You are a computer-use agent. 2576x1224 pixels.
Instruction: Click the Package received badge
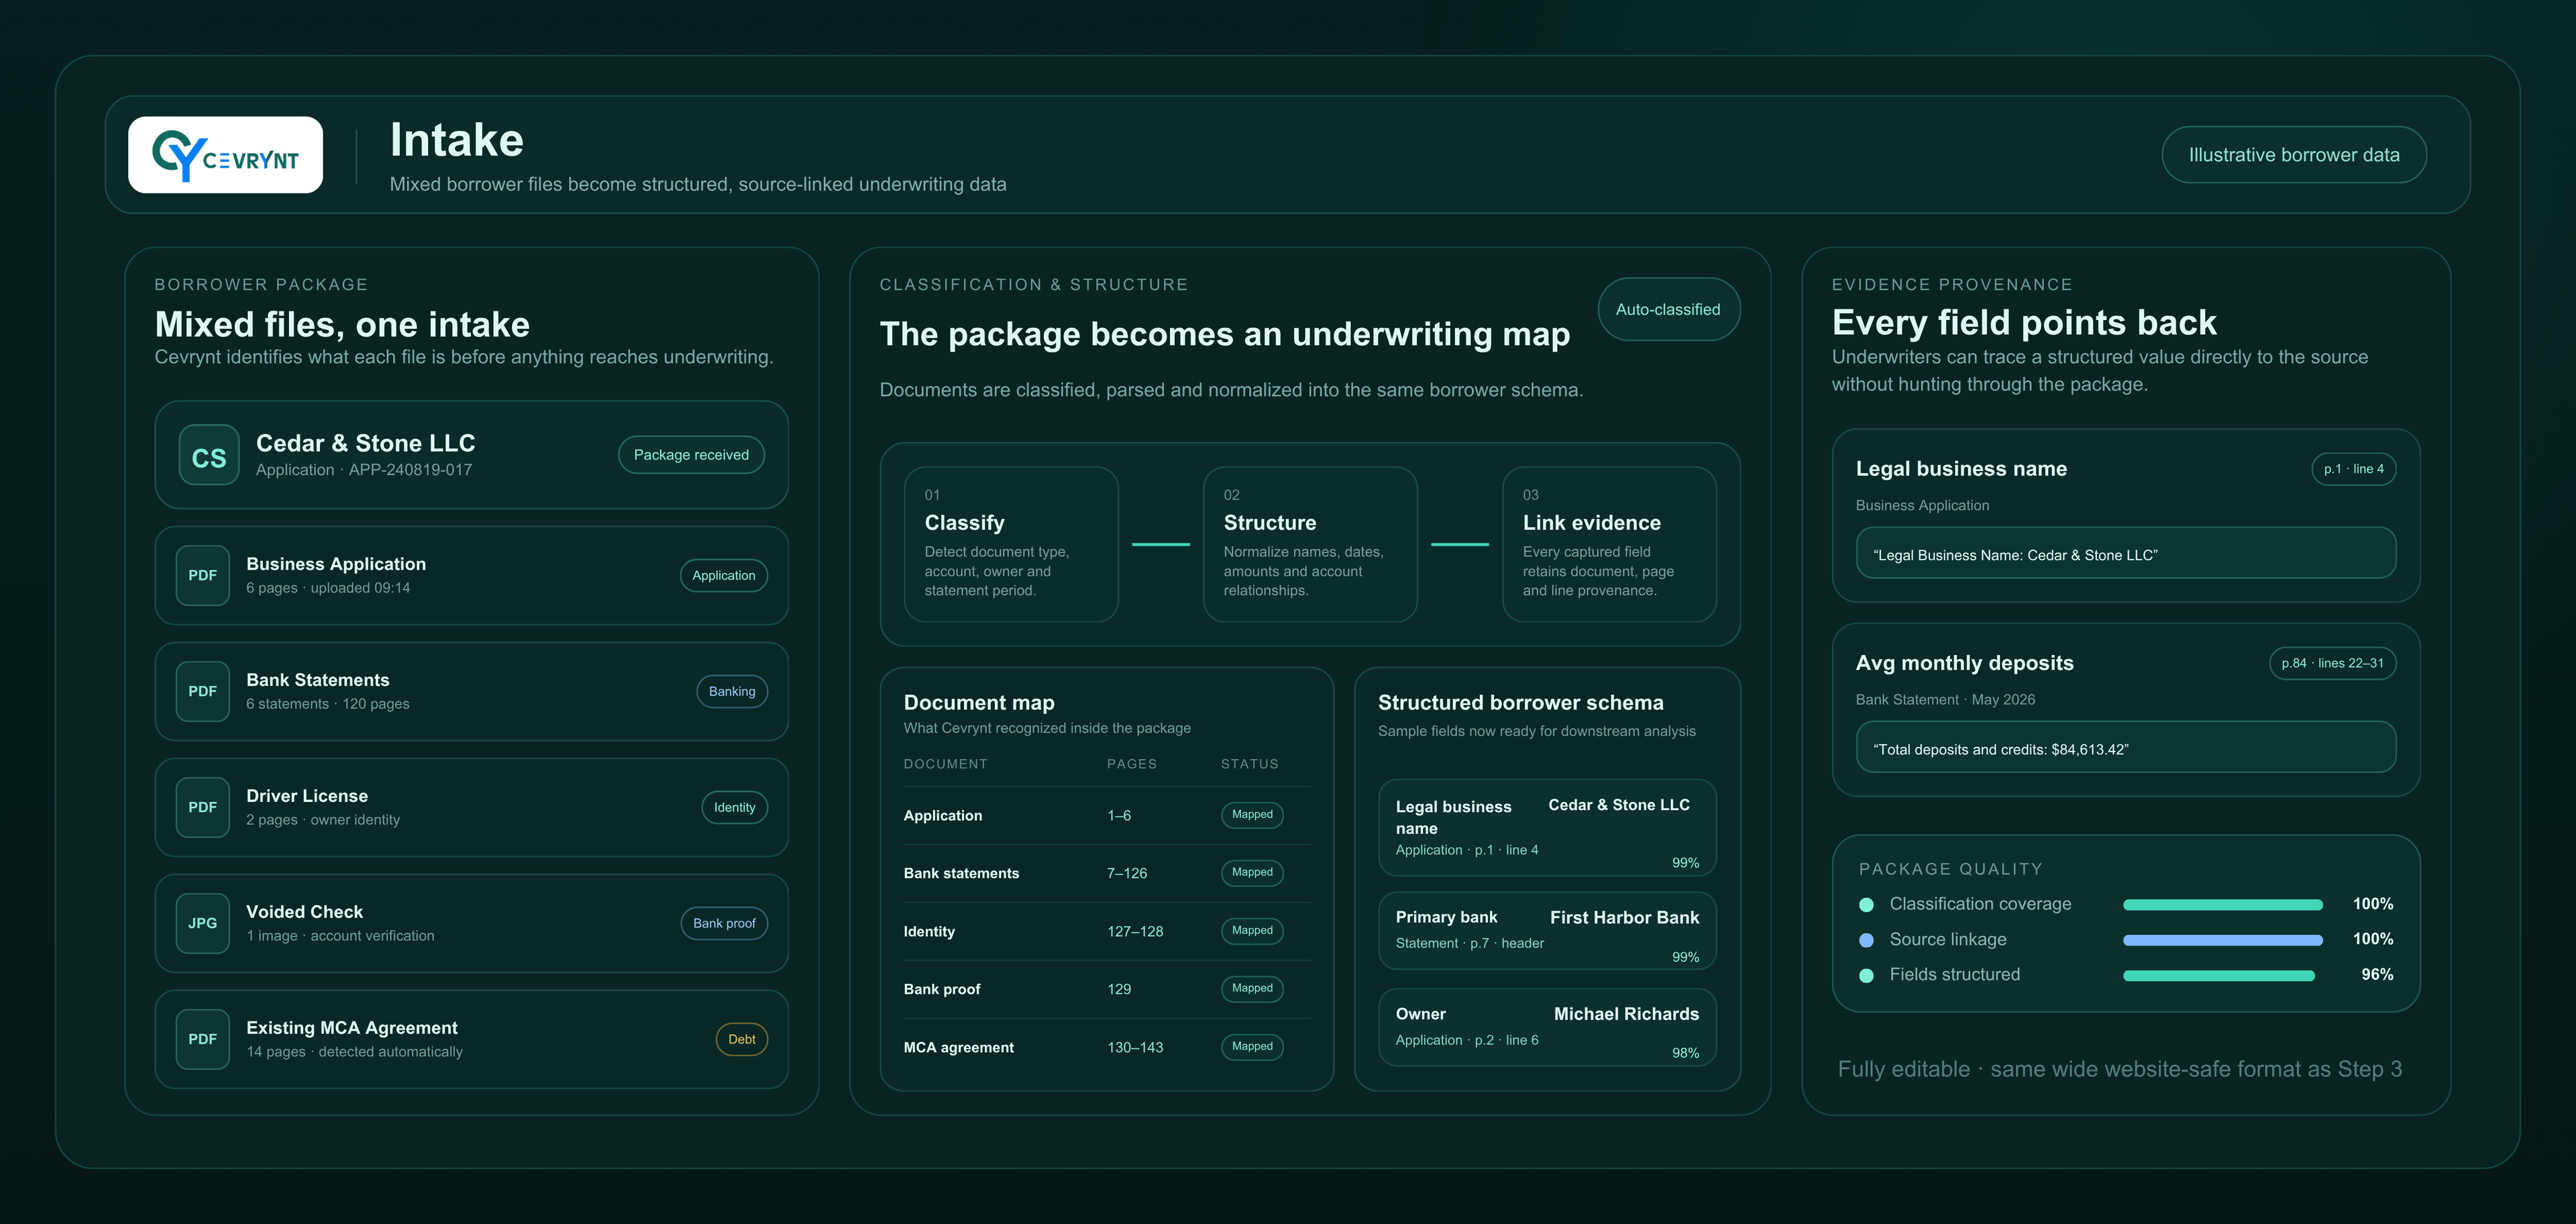pos(691,455)
